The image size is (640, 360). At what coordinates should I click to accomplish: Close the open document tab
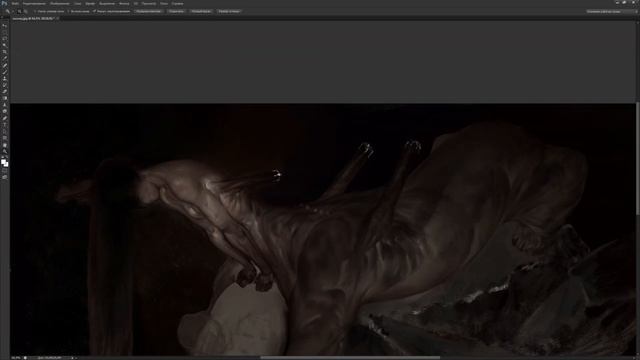click(58, 18)
